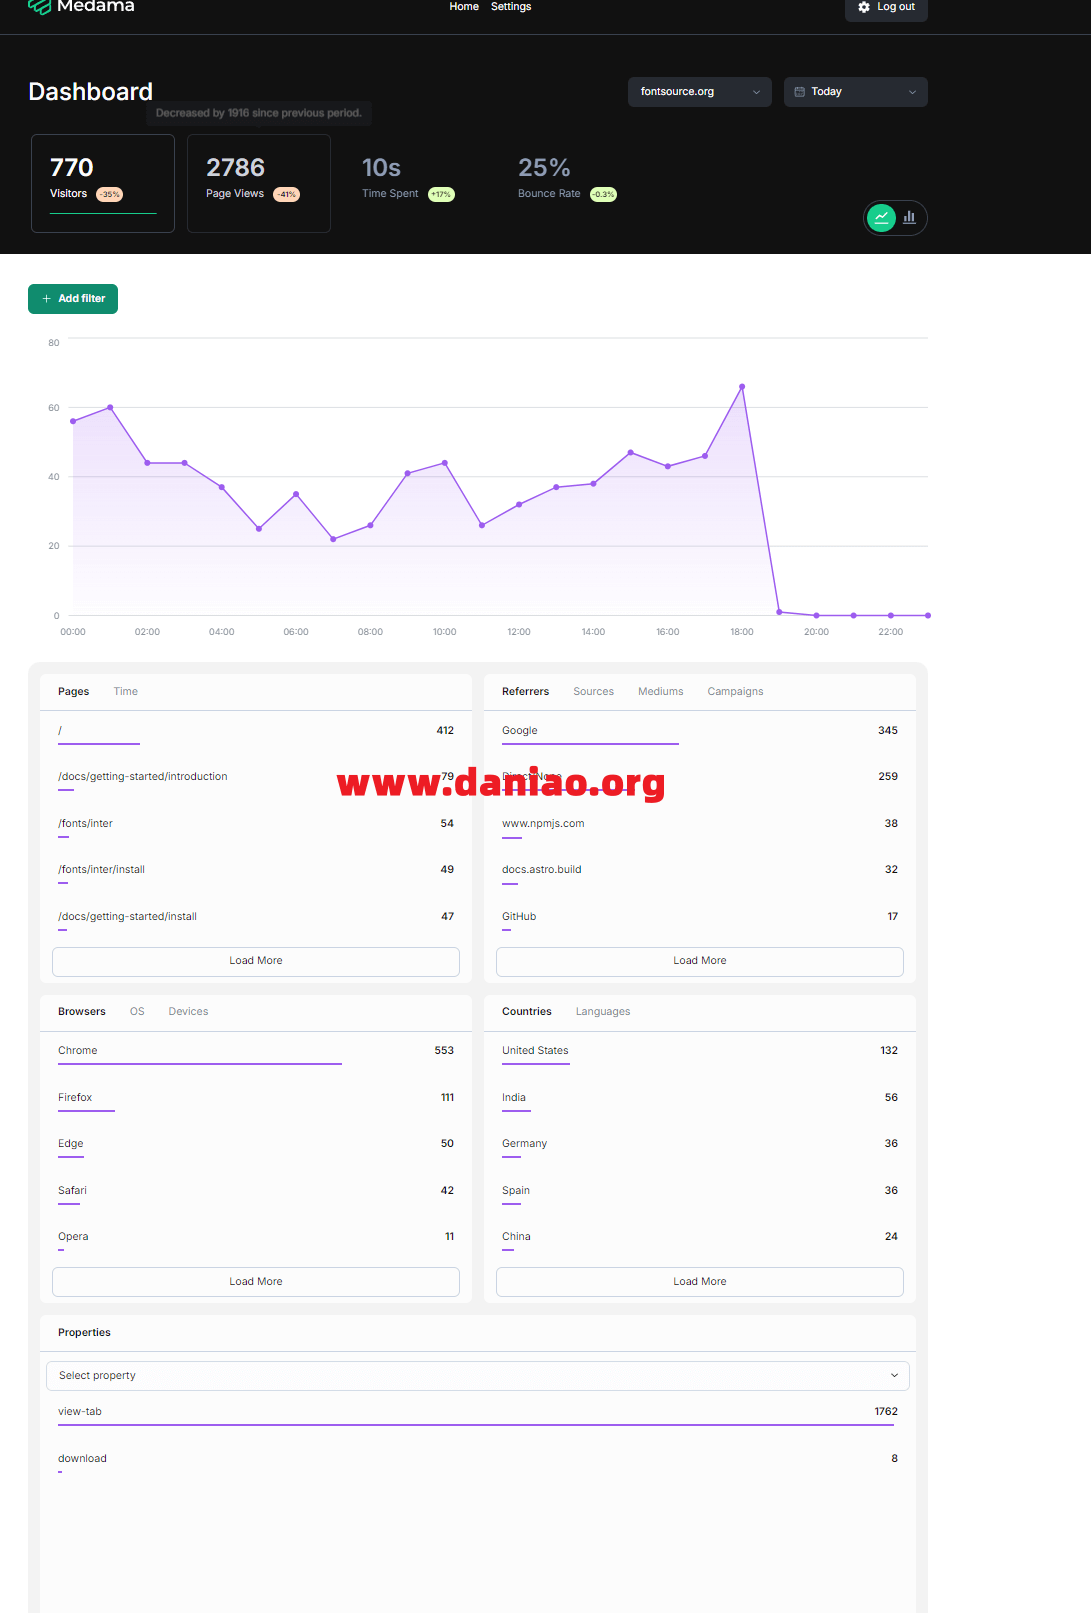Toggle the Visitors stat card
1091x1613 pixels.
pos(103,183)
